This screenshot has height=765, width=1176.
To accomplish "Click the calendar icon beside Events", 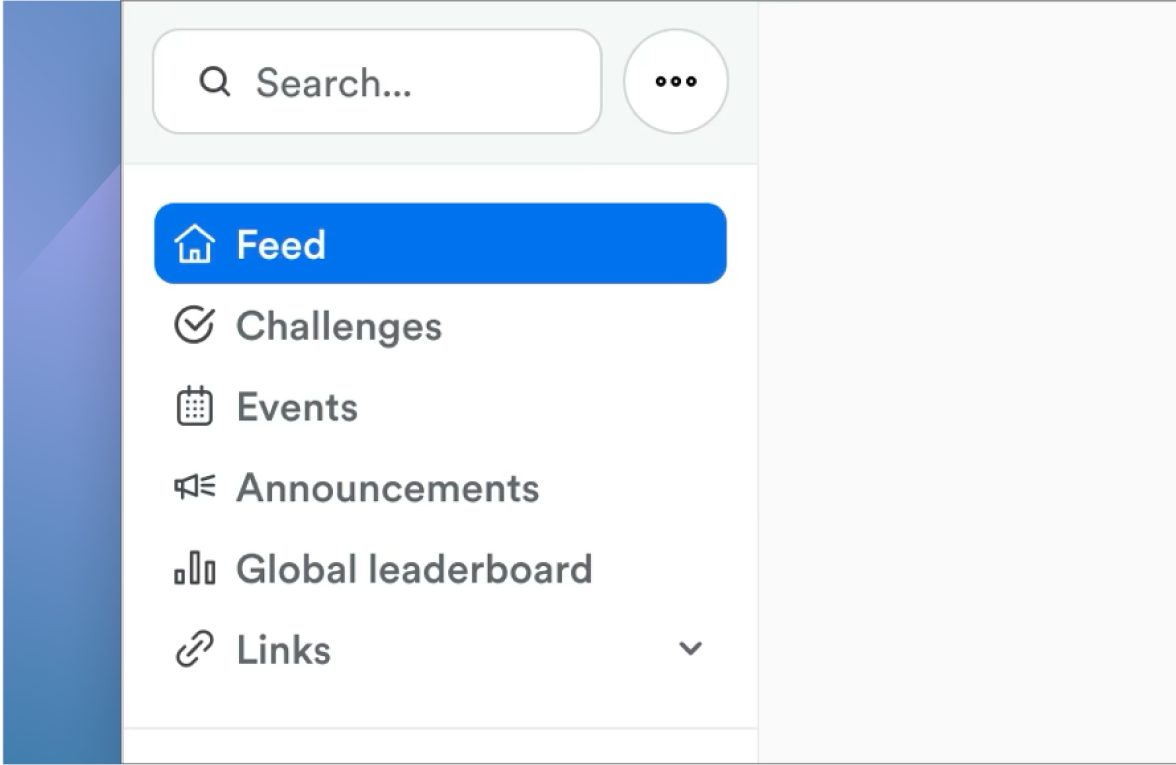I will [x=194, y=406].
